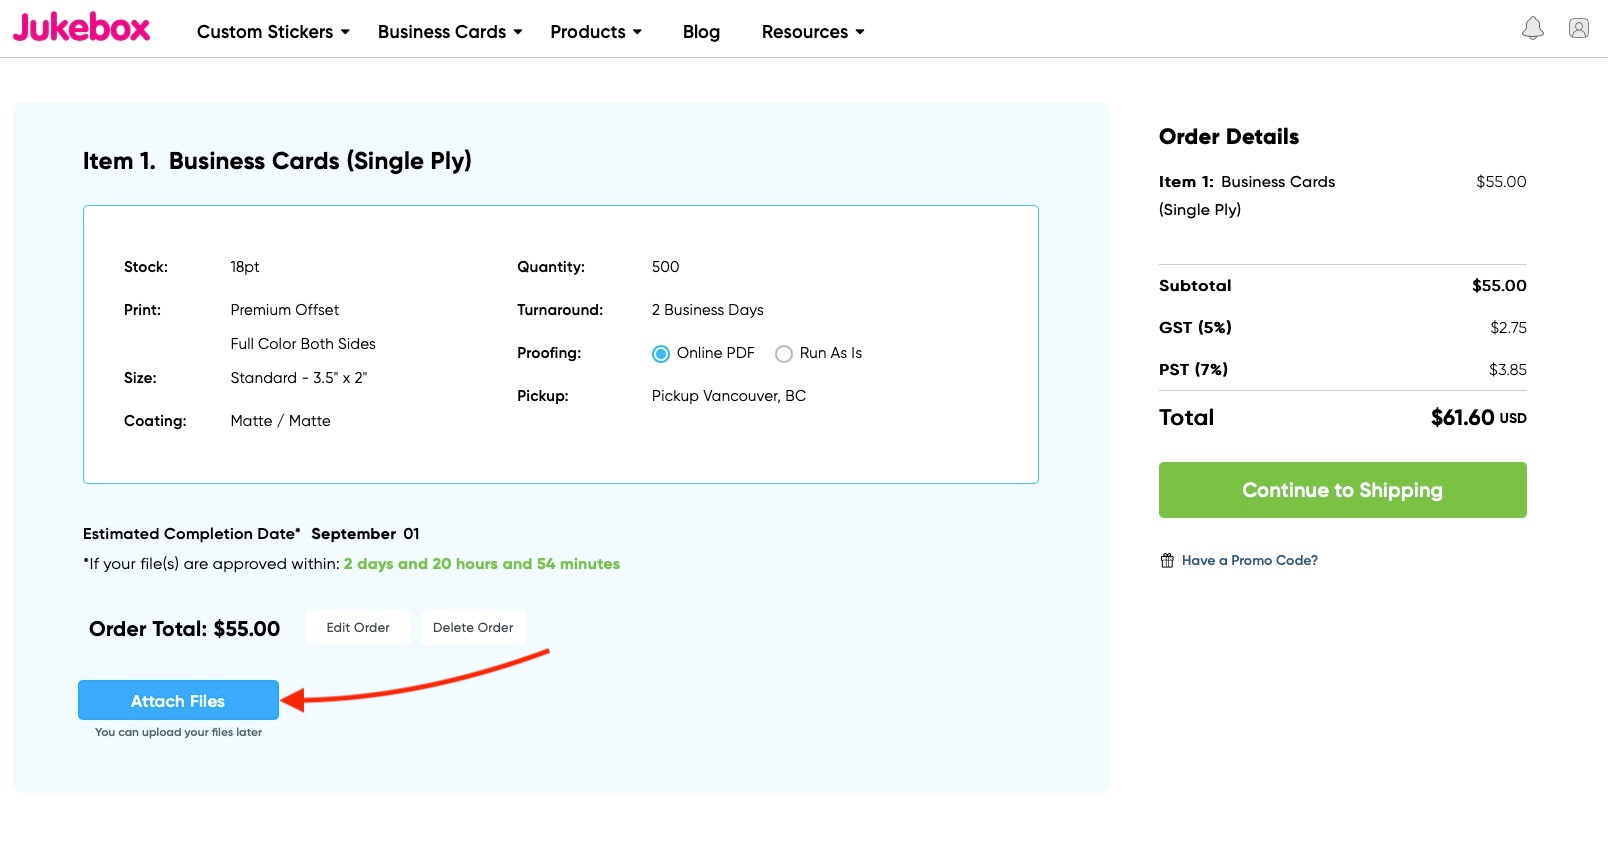1608x856 pixels.
Task: Click the '$2.75' GST amount
Action: pyautogui.click(x=1508, y=328)
